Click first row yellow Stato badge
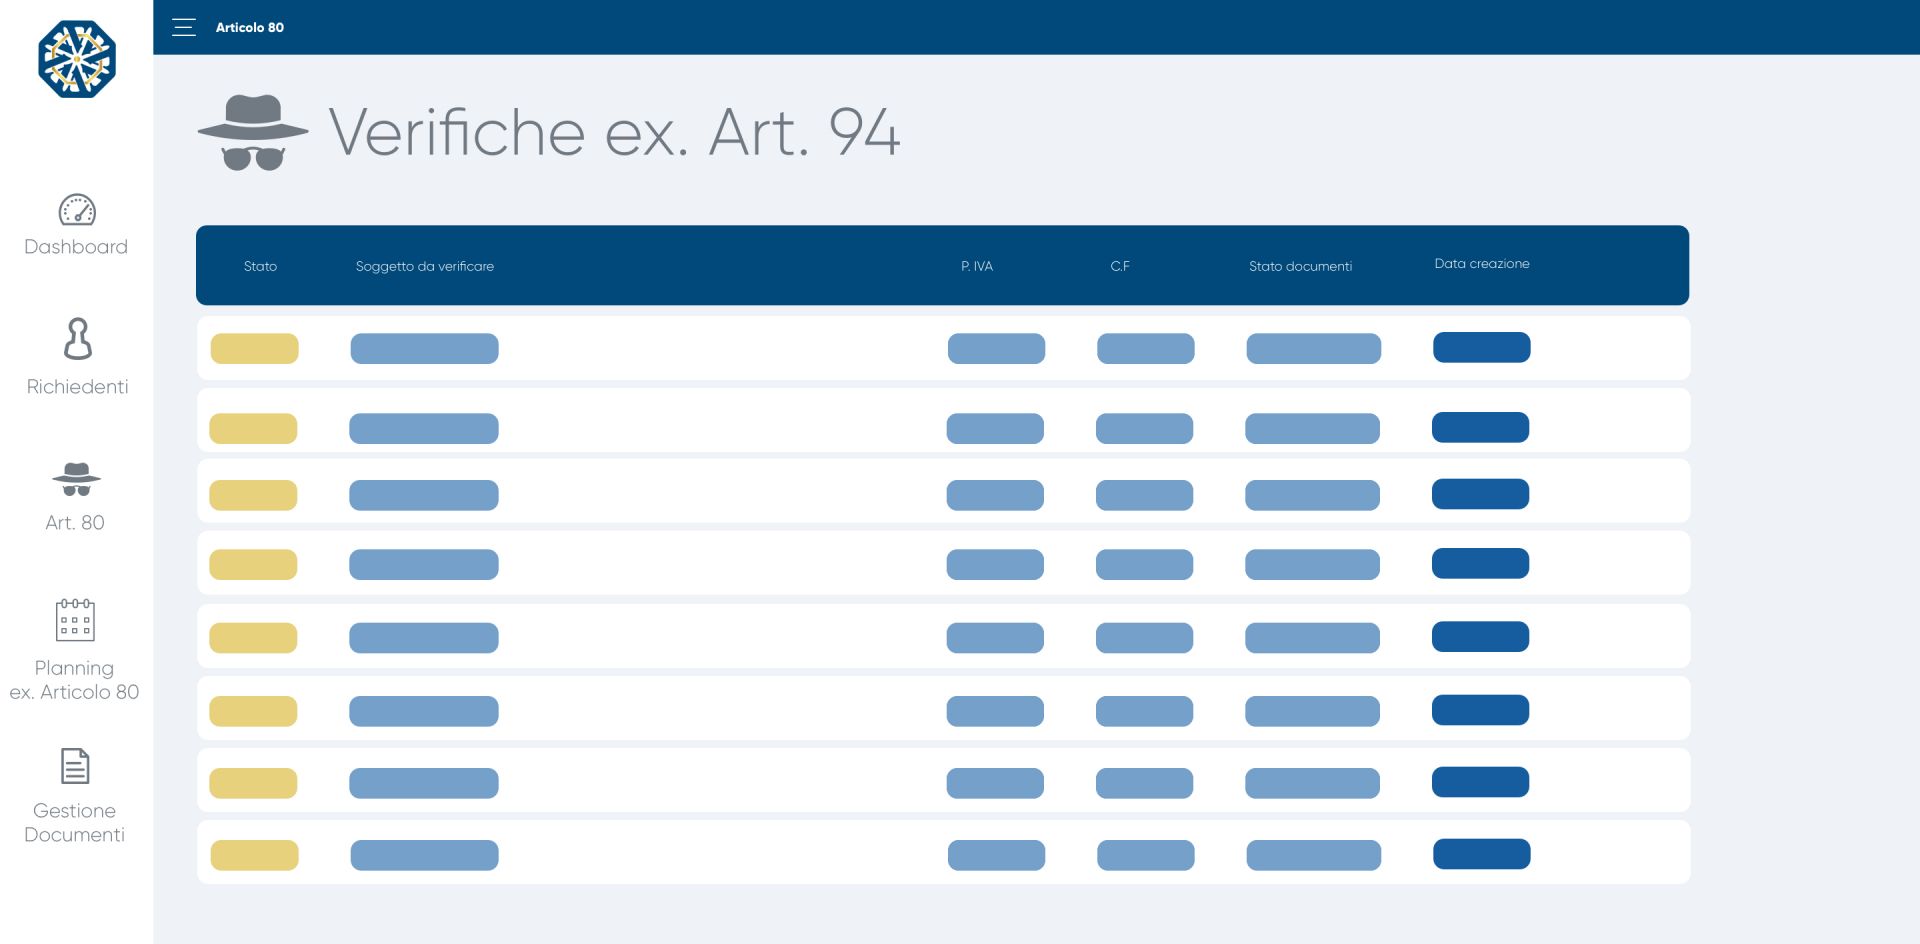1920x944 pixels. [254, 349]
